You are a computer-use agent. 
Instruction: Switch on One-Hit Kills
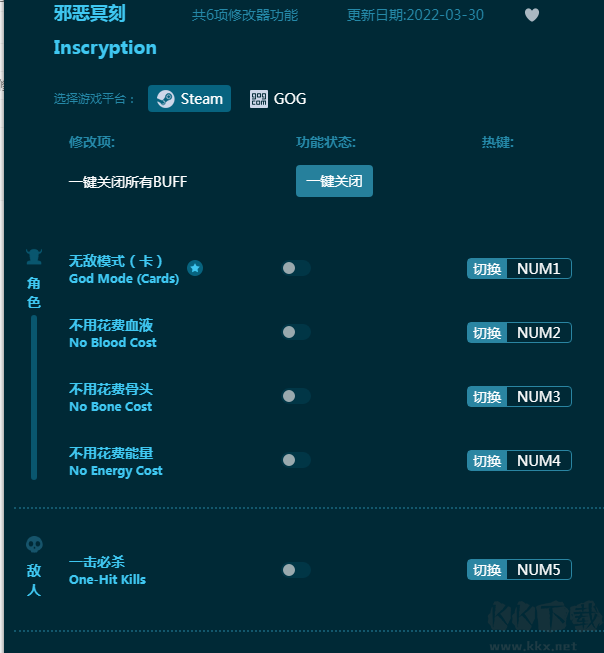coord(295,570)
